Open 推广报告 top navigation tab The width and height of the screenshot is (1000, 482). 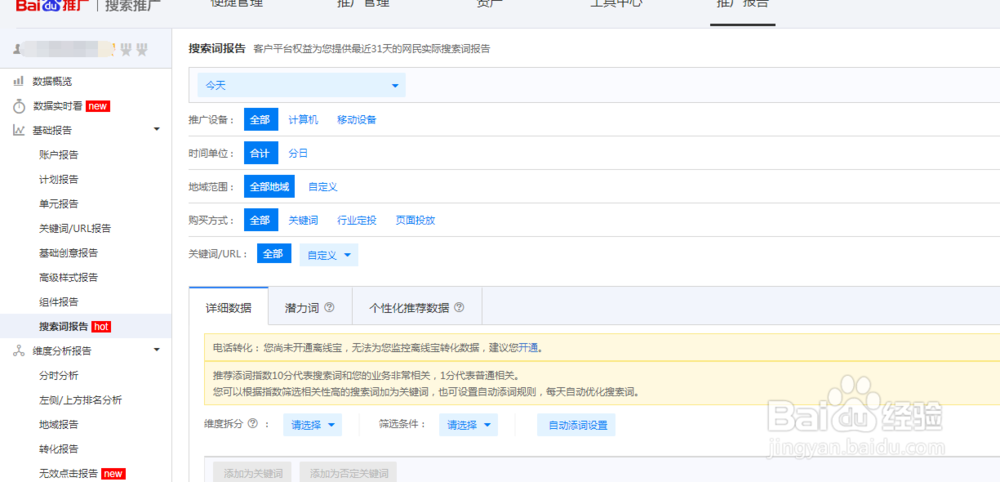point(743,5)
